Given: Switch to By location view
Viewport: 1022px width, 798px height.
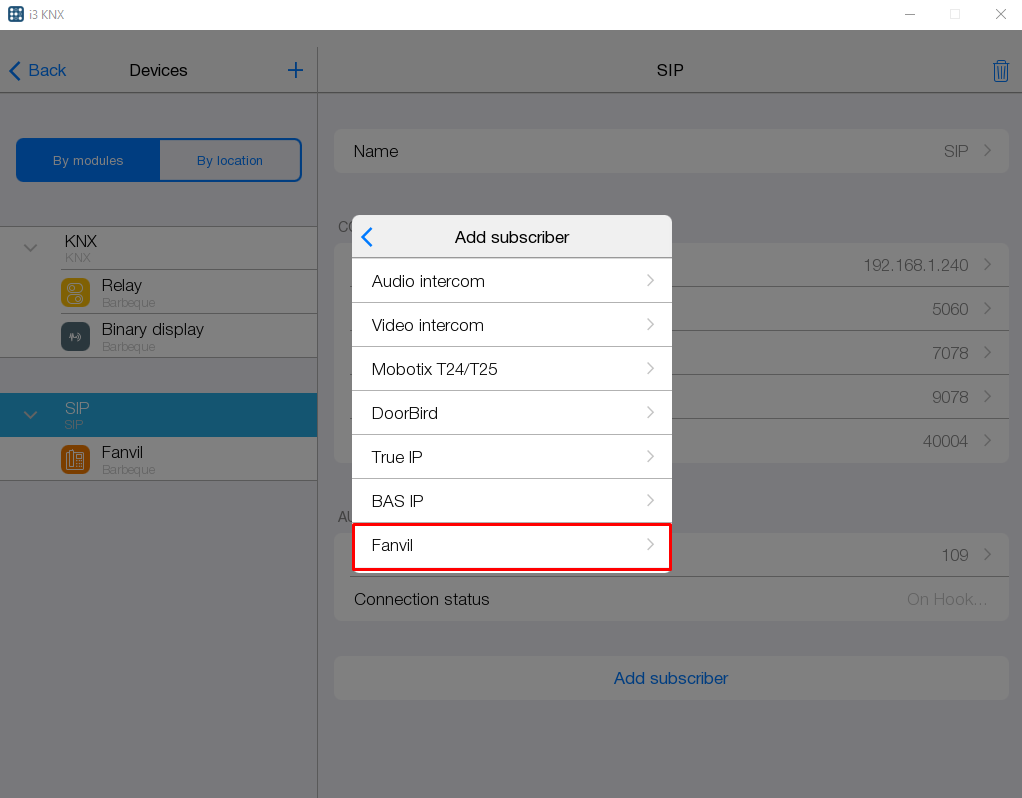Looking at the screenshot, I should pos(229,160).
